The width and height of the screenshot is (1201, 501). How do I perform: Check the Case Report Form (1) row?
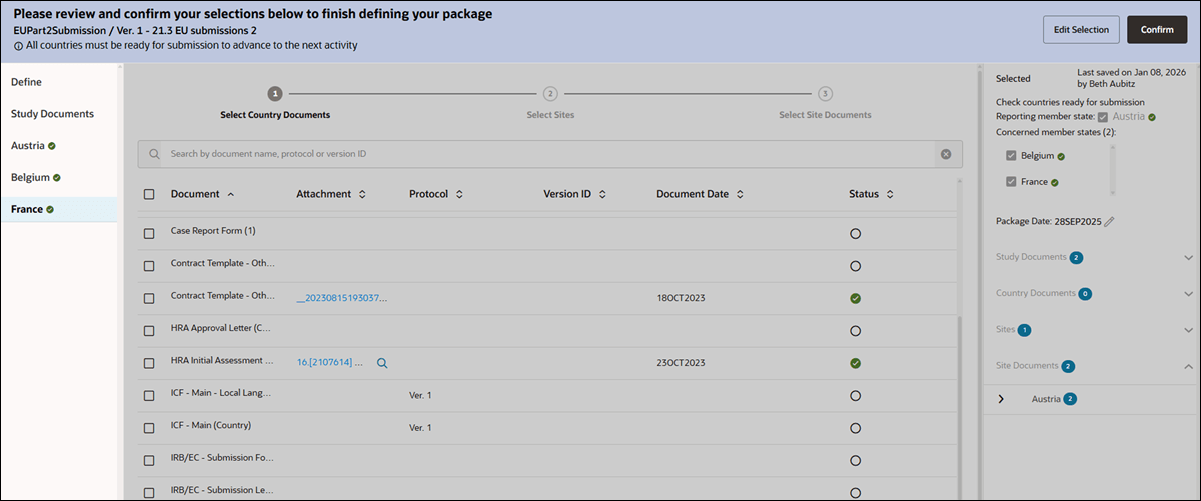149,233
